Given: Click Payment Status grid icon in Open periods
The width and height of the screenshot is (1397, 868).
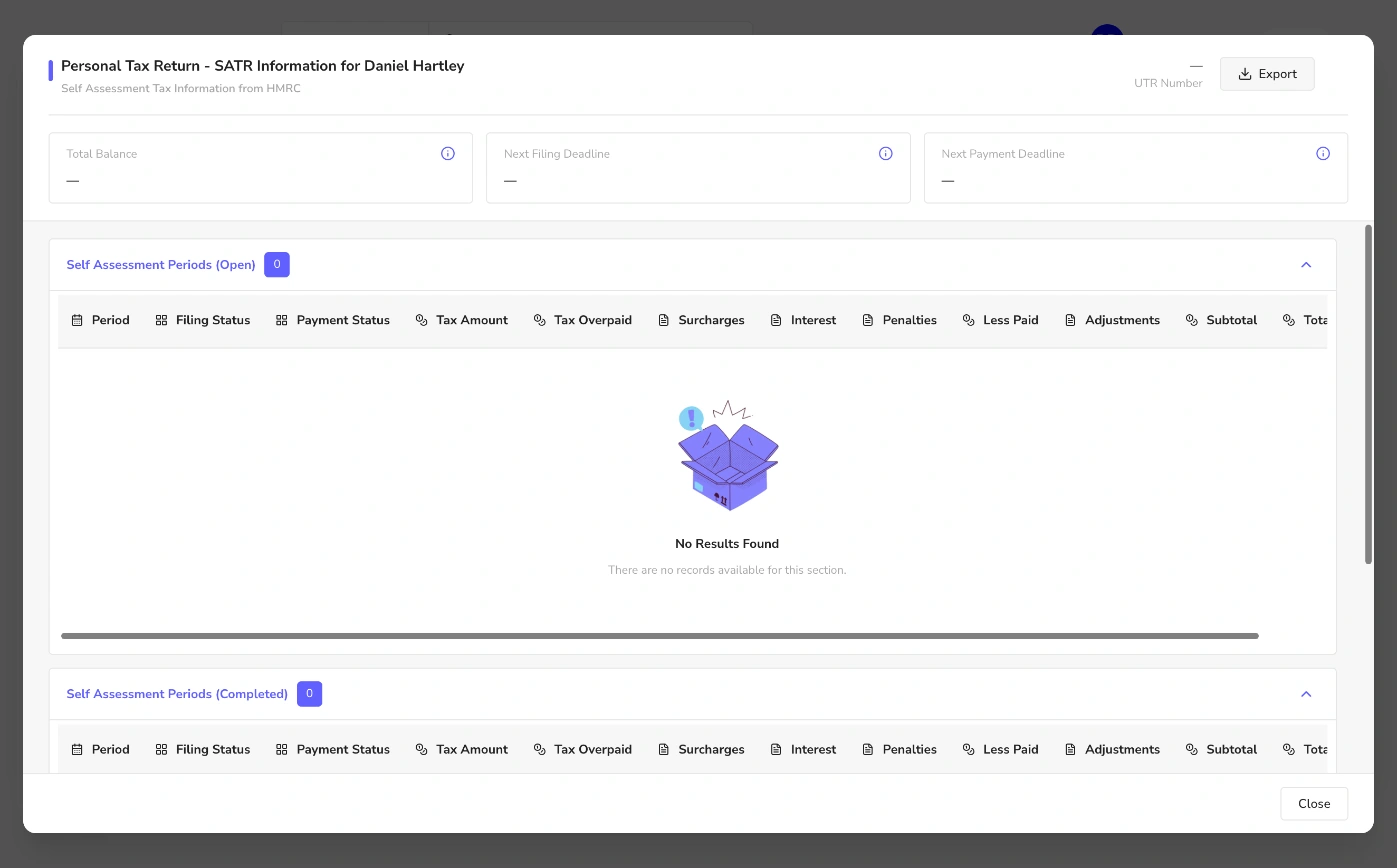Looking at the screenshot, I should point(282,320).
